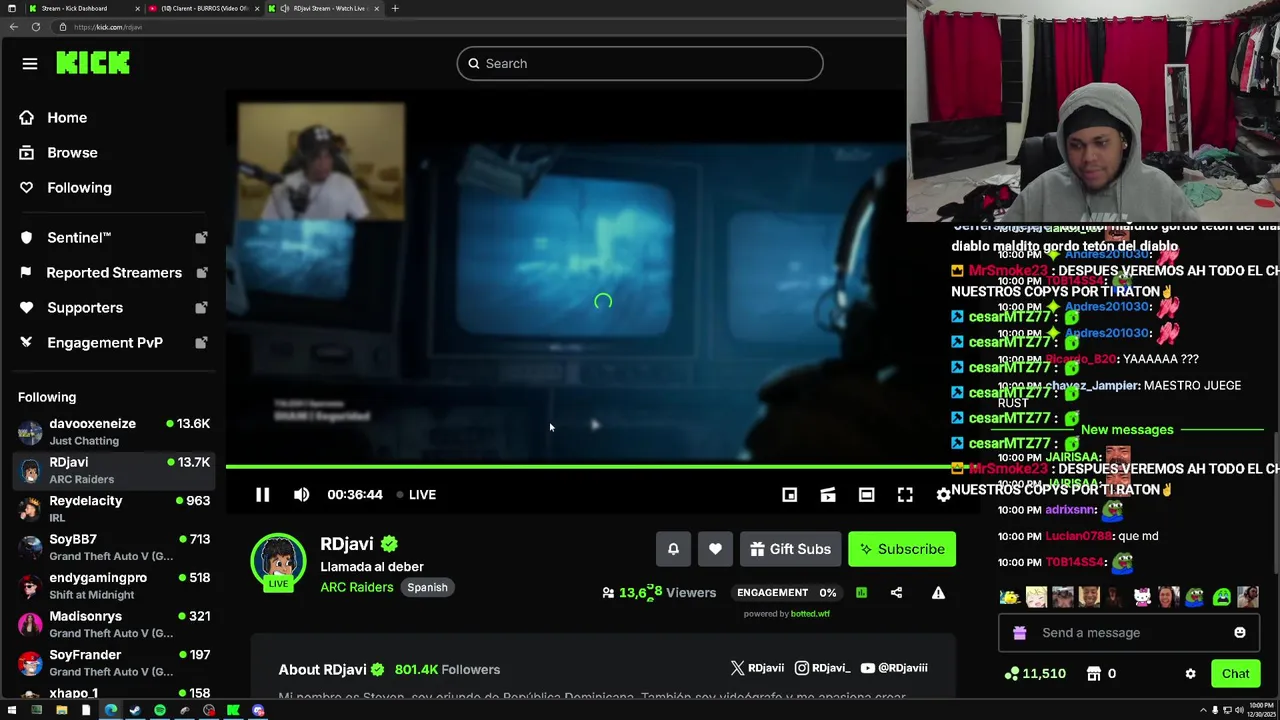This screenshot has height=720, width=1280.
Task: Click RDjavi live avatar
Action: [278, 563]
